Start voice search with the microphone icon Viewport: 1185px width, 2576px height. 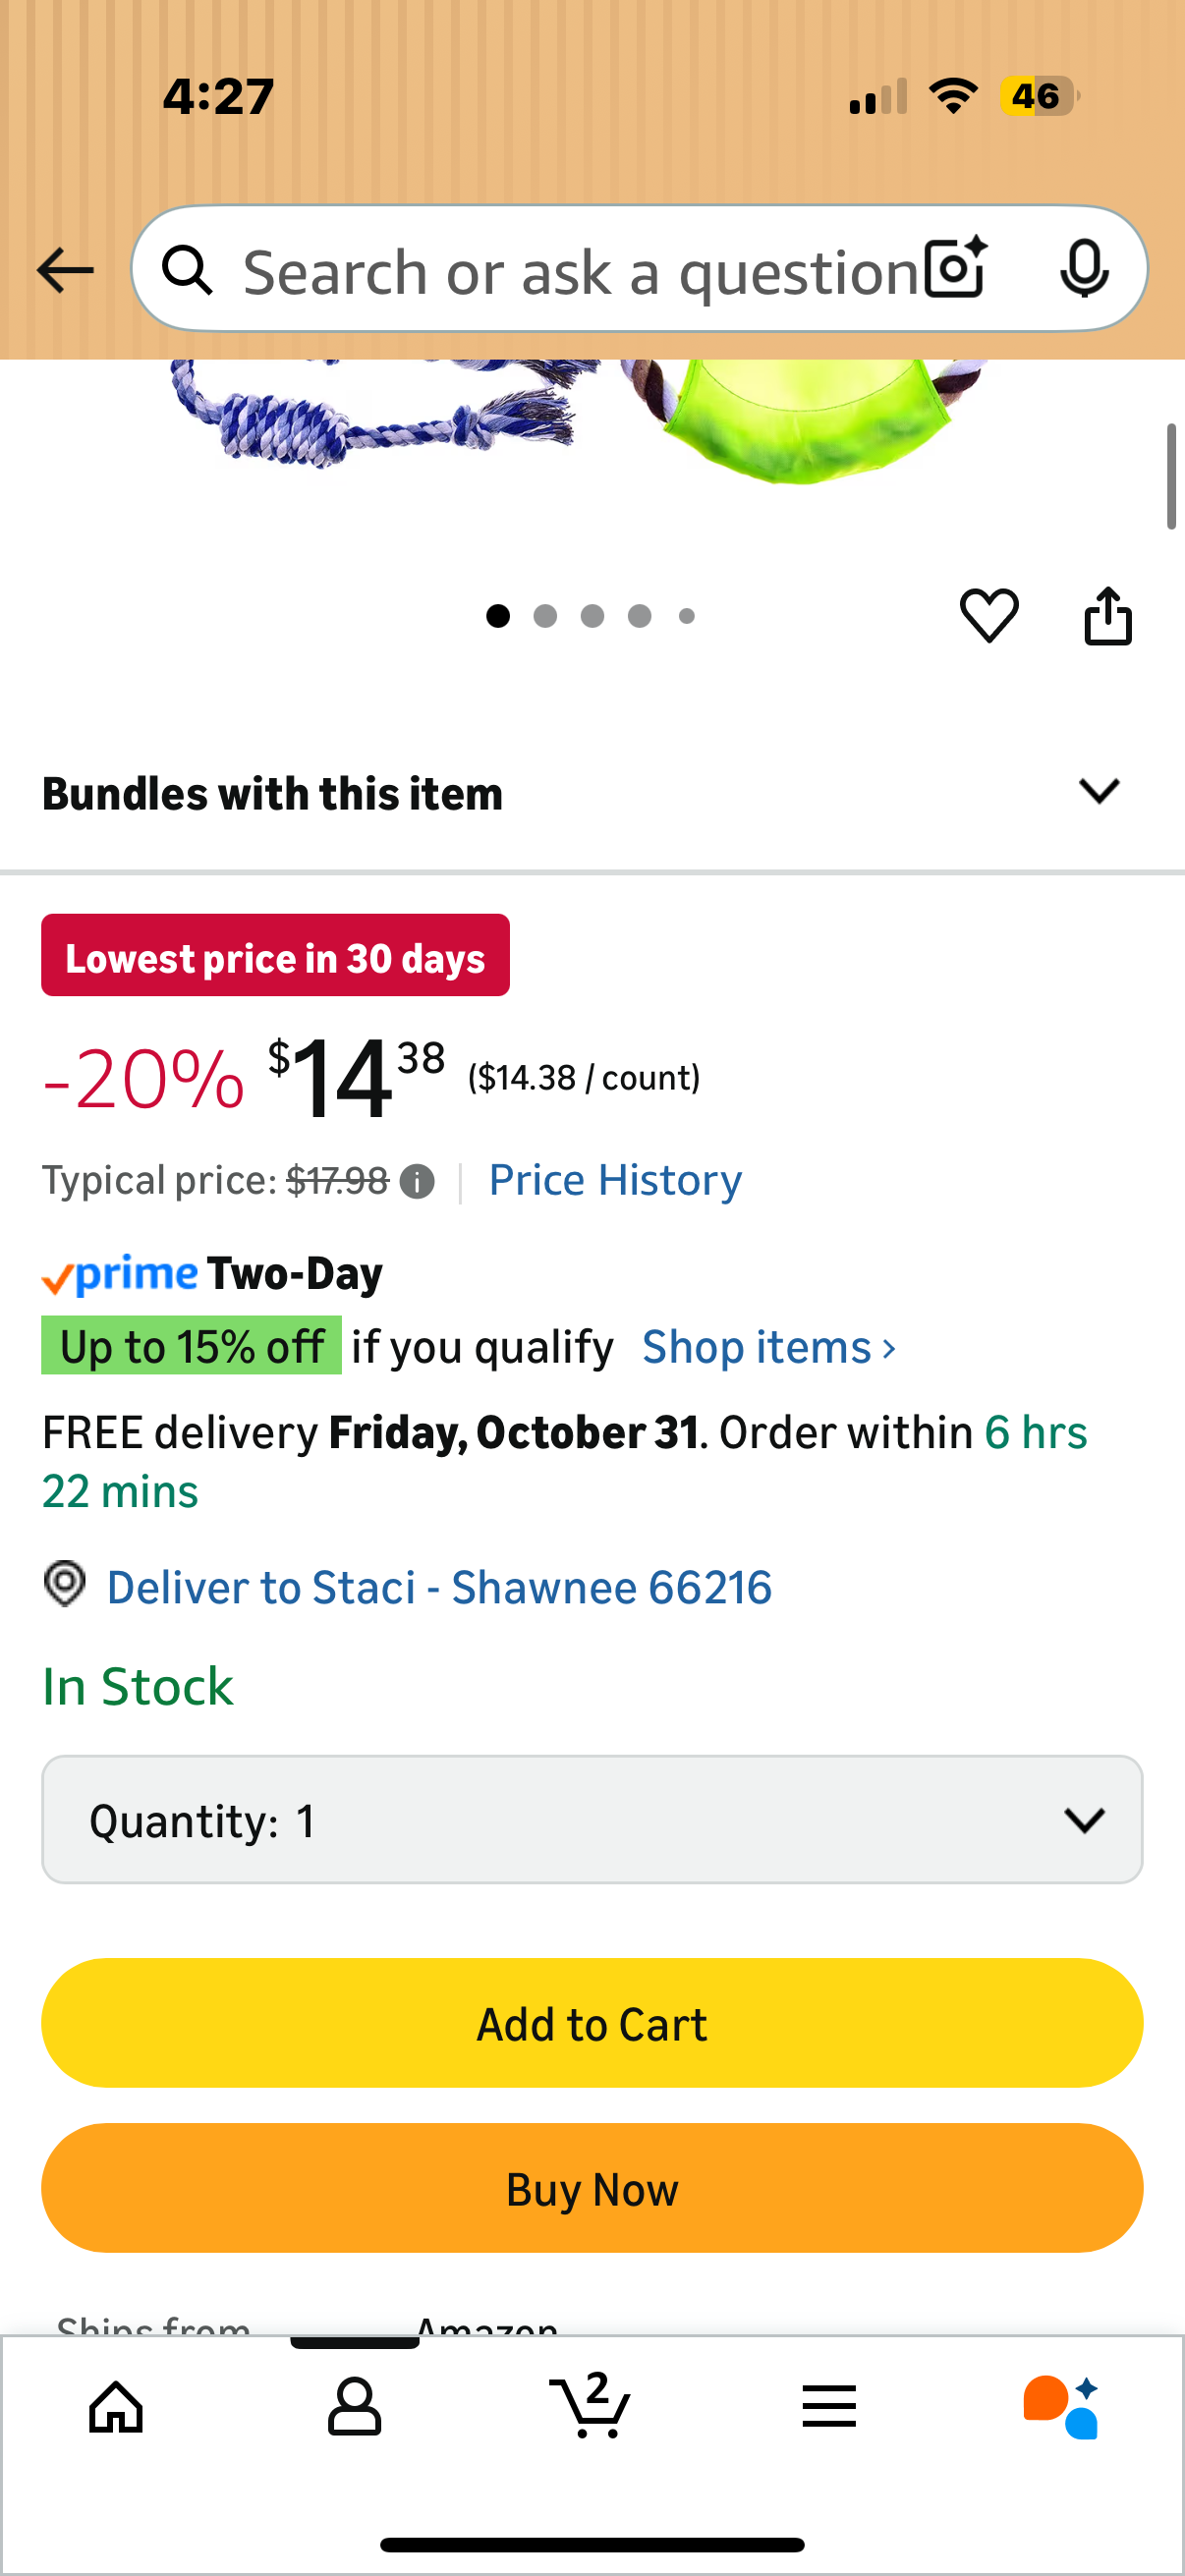(1085, 268)
